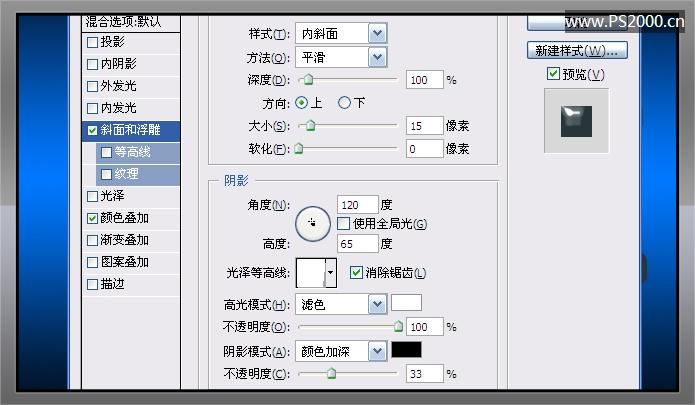
Task: Click the style preview thumbnail
Action: tap(576, 121)
